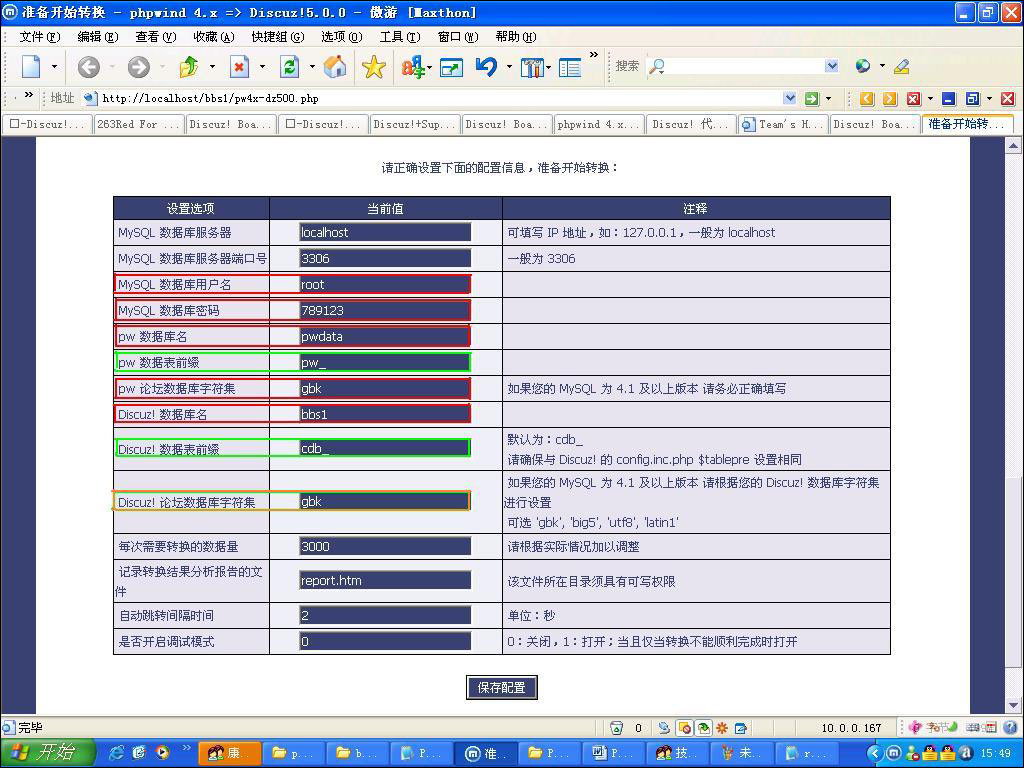Click the Discuz! table prefix field cdb_

tap(385, 449)
